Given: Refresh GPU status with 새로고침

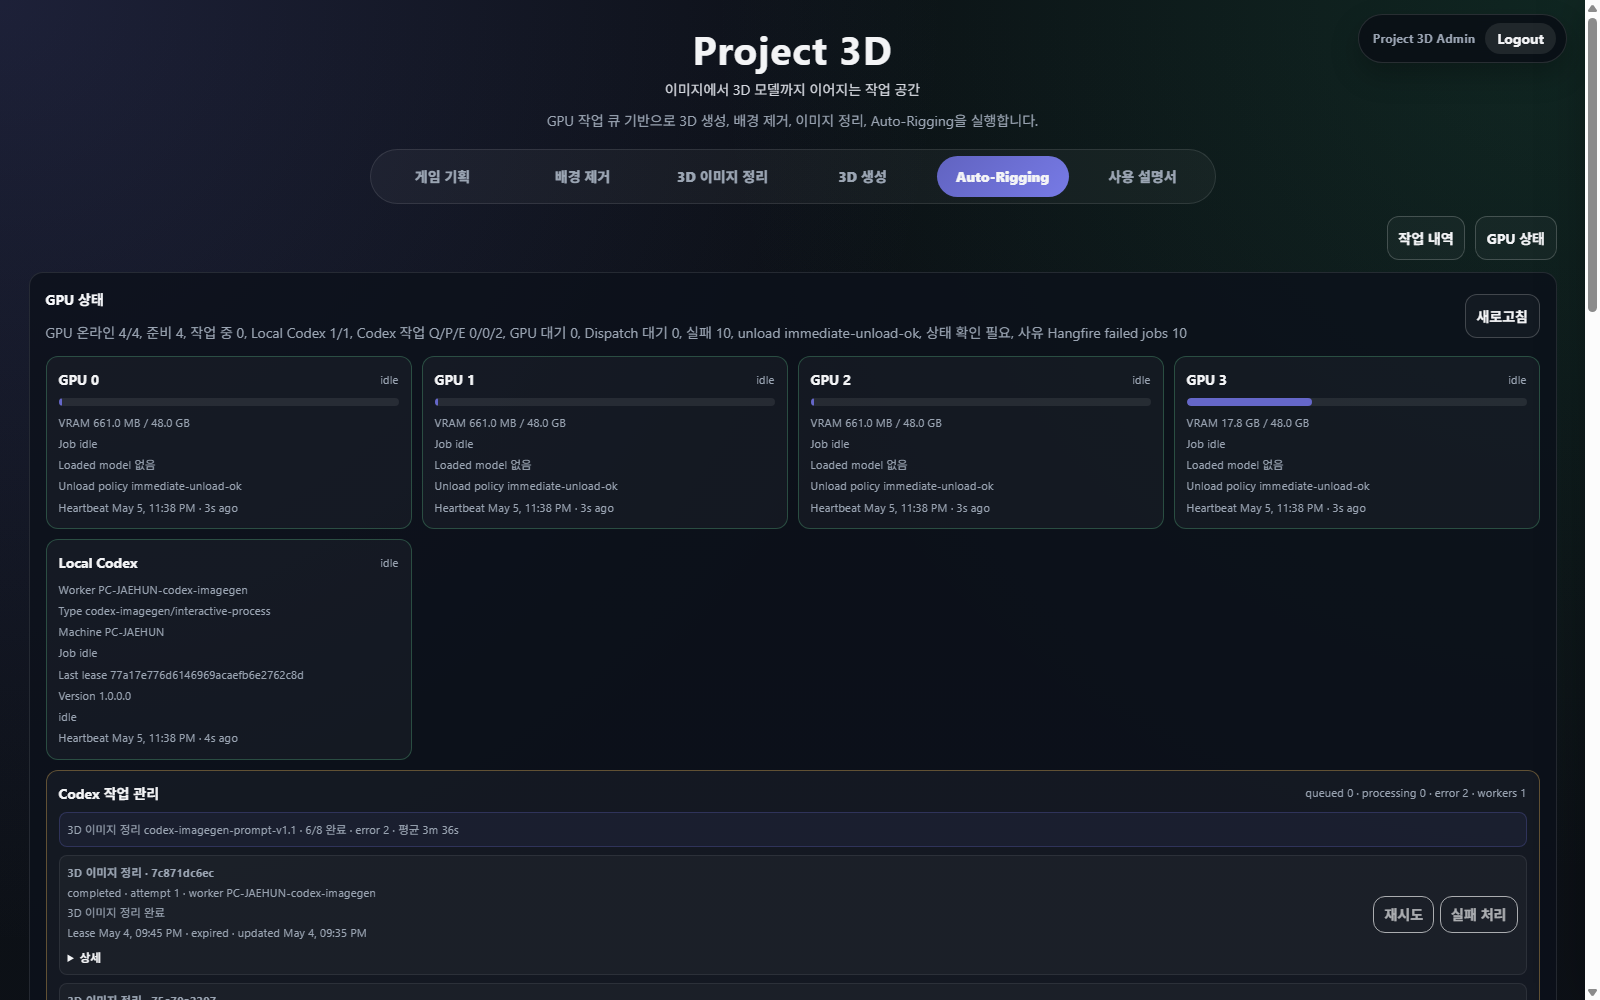Looking at the screenshot, I should pyautogui.click(x=1502, y=316).
